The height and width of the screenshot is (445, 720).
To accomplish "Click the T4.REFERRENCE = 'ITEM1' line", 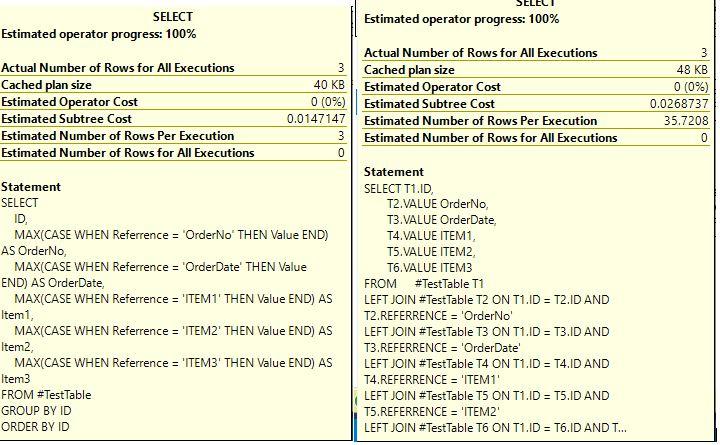I will point(432,380).
